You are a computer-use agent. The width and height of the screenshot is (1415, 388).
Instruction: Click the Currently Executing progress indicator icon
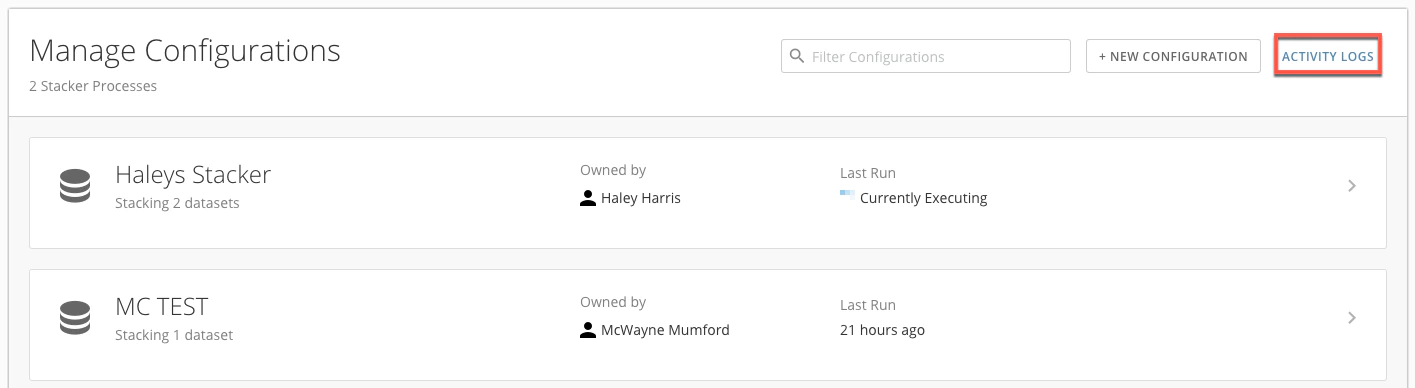click(x=847, y=193)
